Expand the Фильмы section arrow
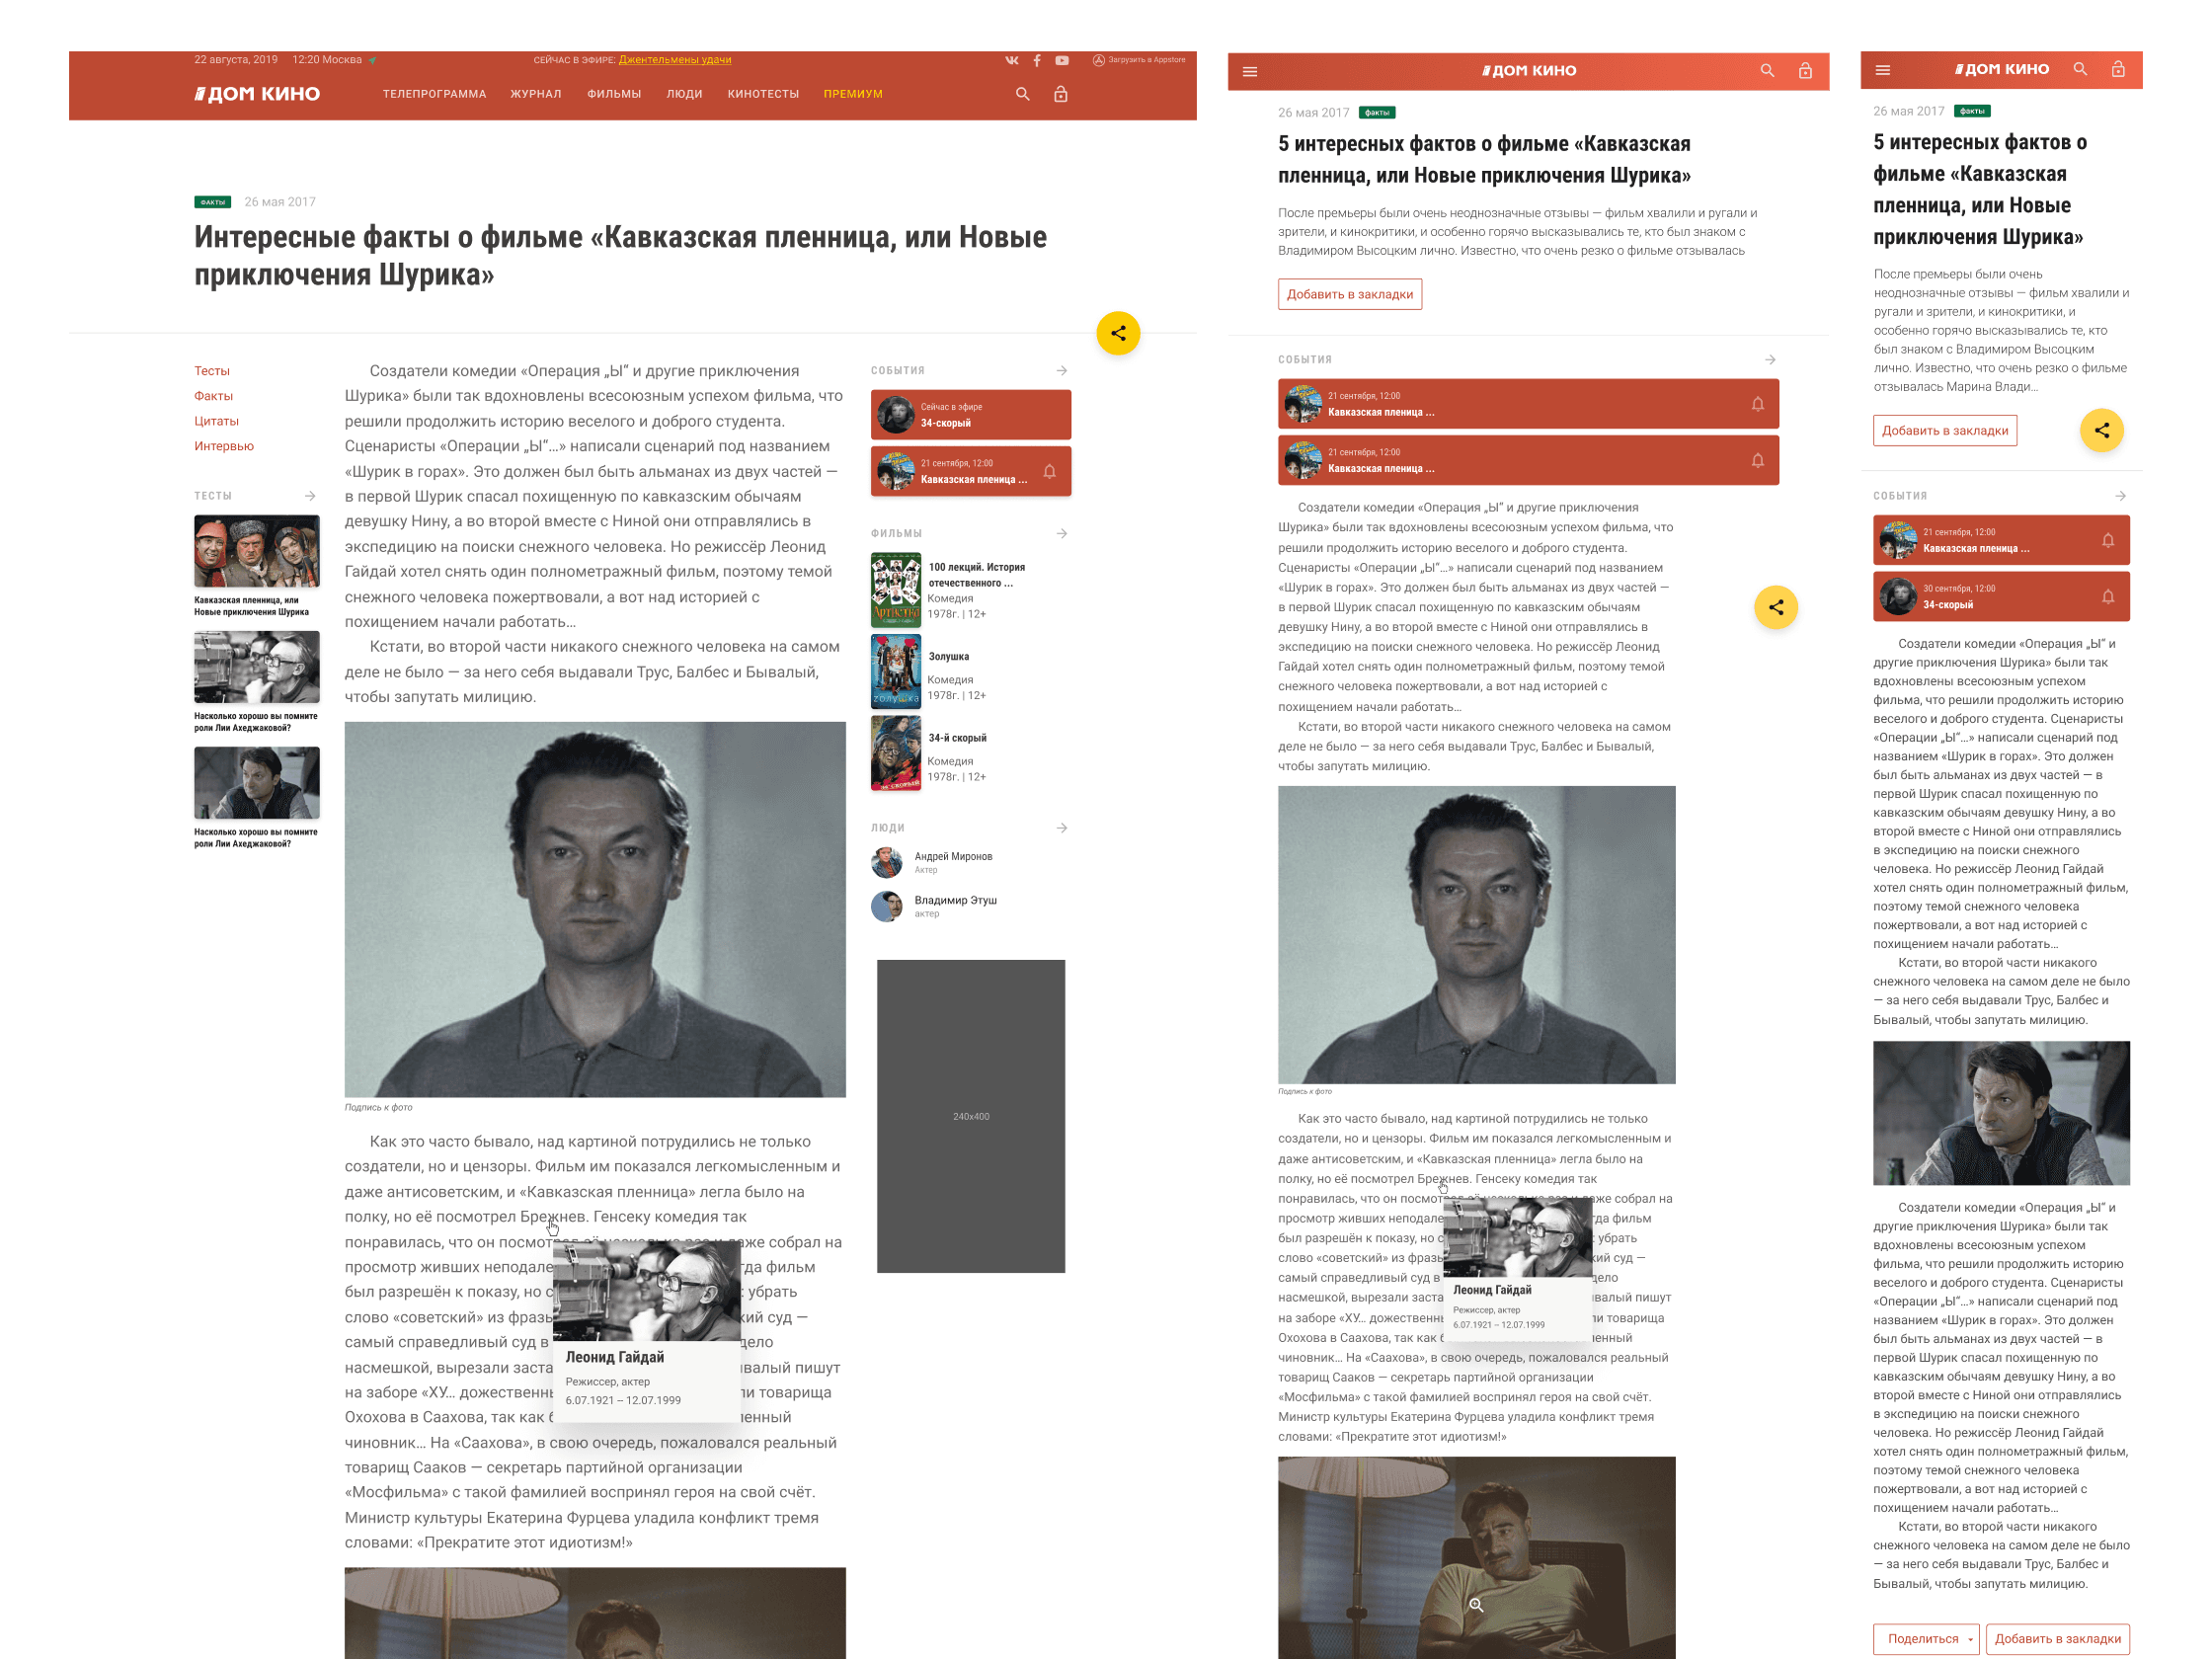This screenshot has height=1659, width=2212. point(1061,533)
